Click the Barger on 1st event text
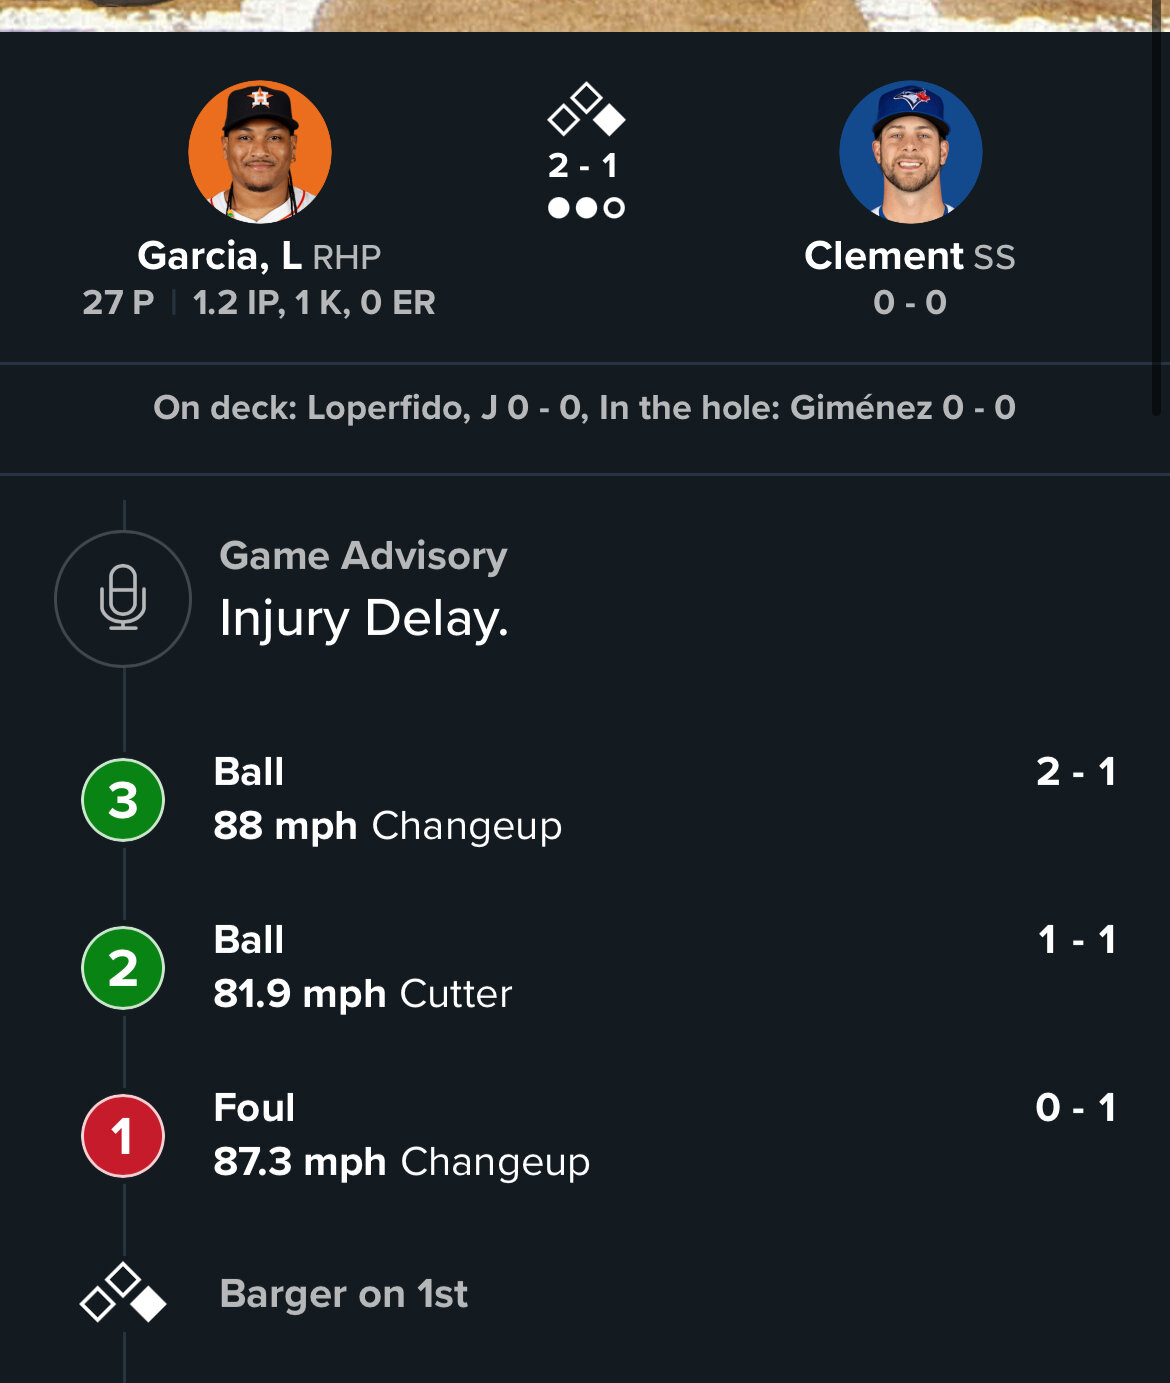Image resolution: width=1170 pixels, height=1383 pixels. tap(343, 1294)
